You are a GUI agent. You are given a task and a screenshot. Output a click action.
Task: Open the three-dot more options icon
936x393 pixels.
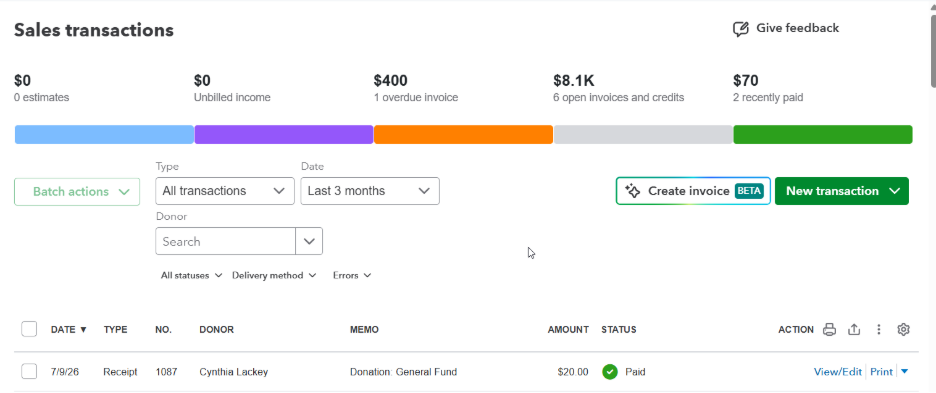879,329
